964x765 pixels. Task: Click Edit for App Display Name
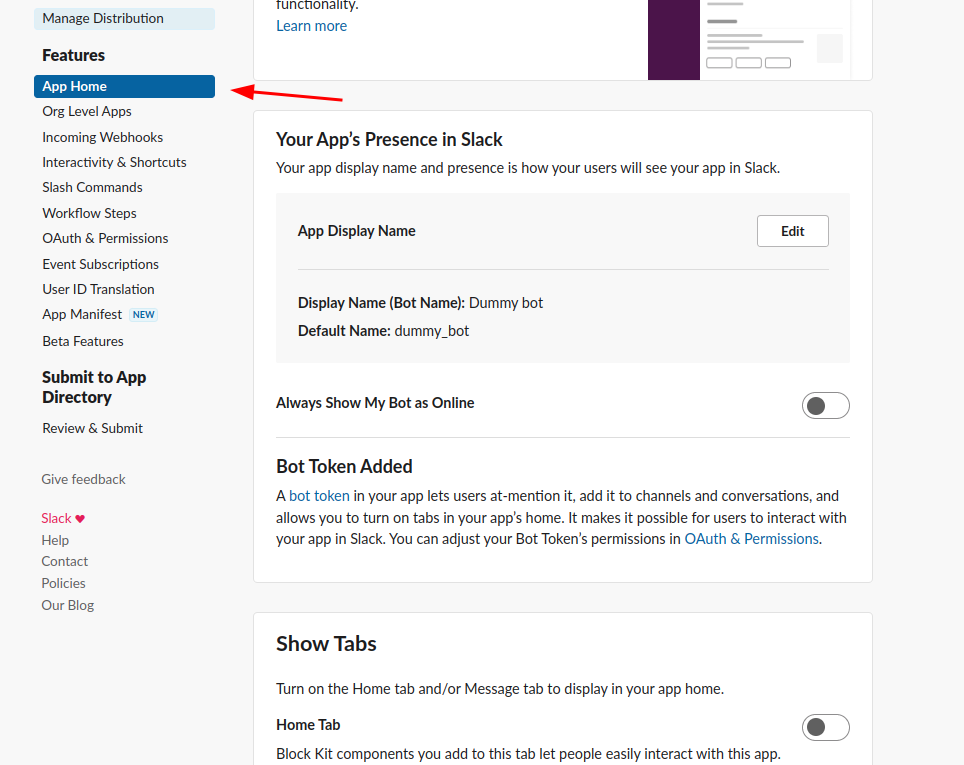point(792,231)
